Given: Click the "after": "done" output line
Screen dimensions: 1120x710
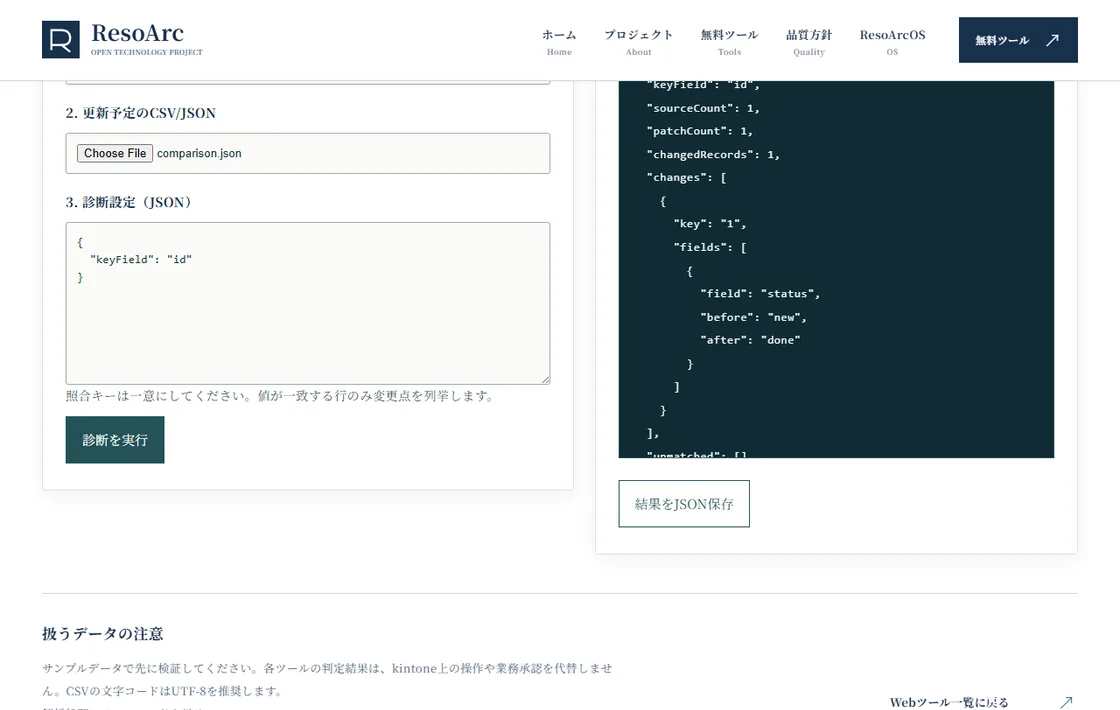Looking at the screenshot, I should pos(750,340).
